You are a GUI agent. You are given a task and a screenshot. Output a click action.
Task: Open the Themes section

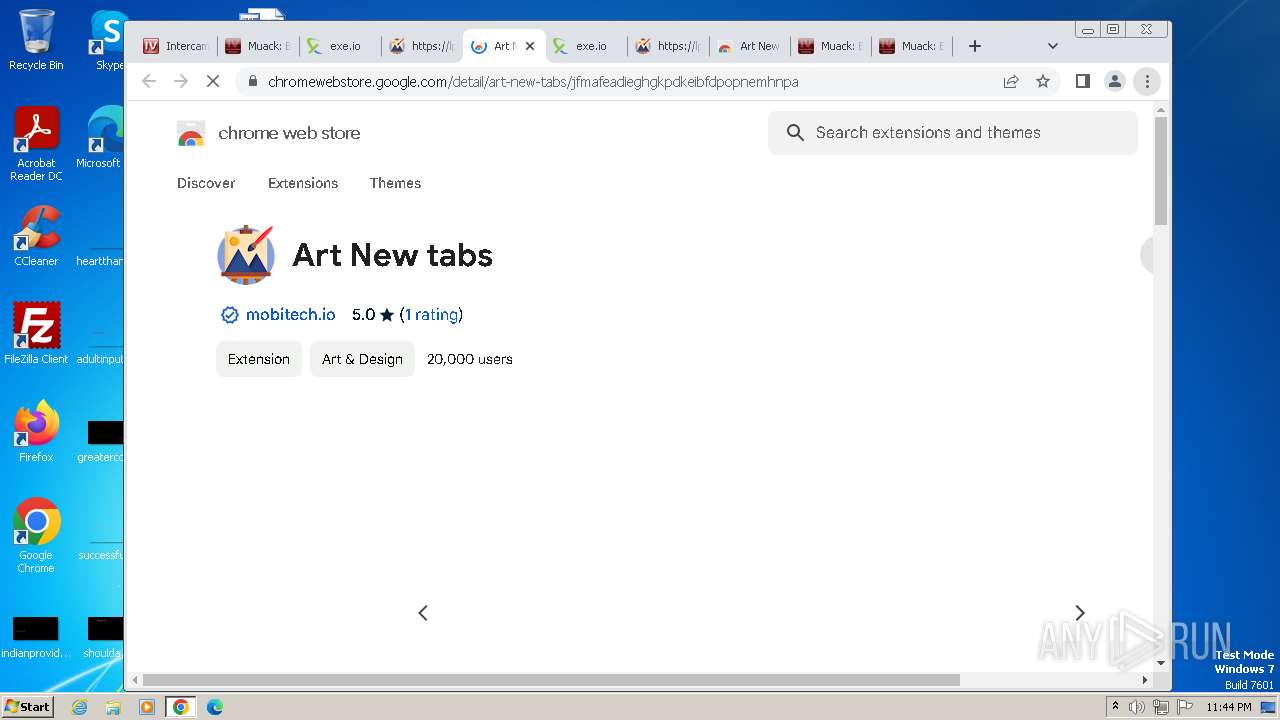click(x=395, y=183)
